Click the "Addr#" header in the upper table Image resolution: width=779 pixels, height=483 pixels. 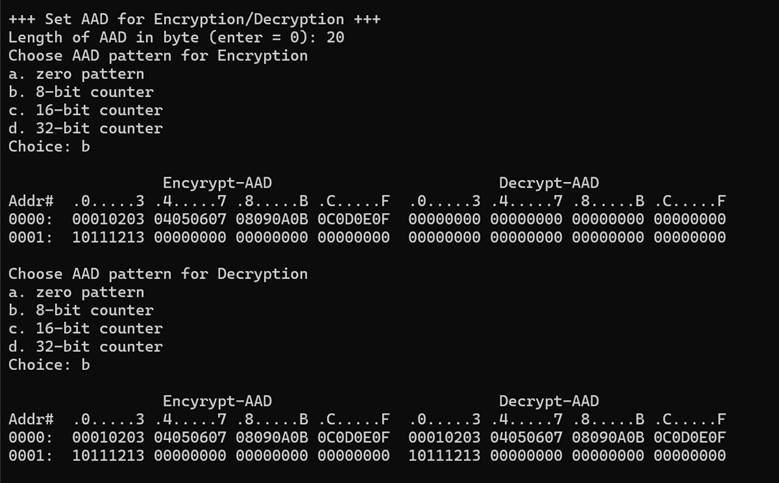[x=30, y=200]
